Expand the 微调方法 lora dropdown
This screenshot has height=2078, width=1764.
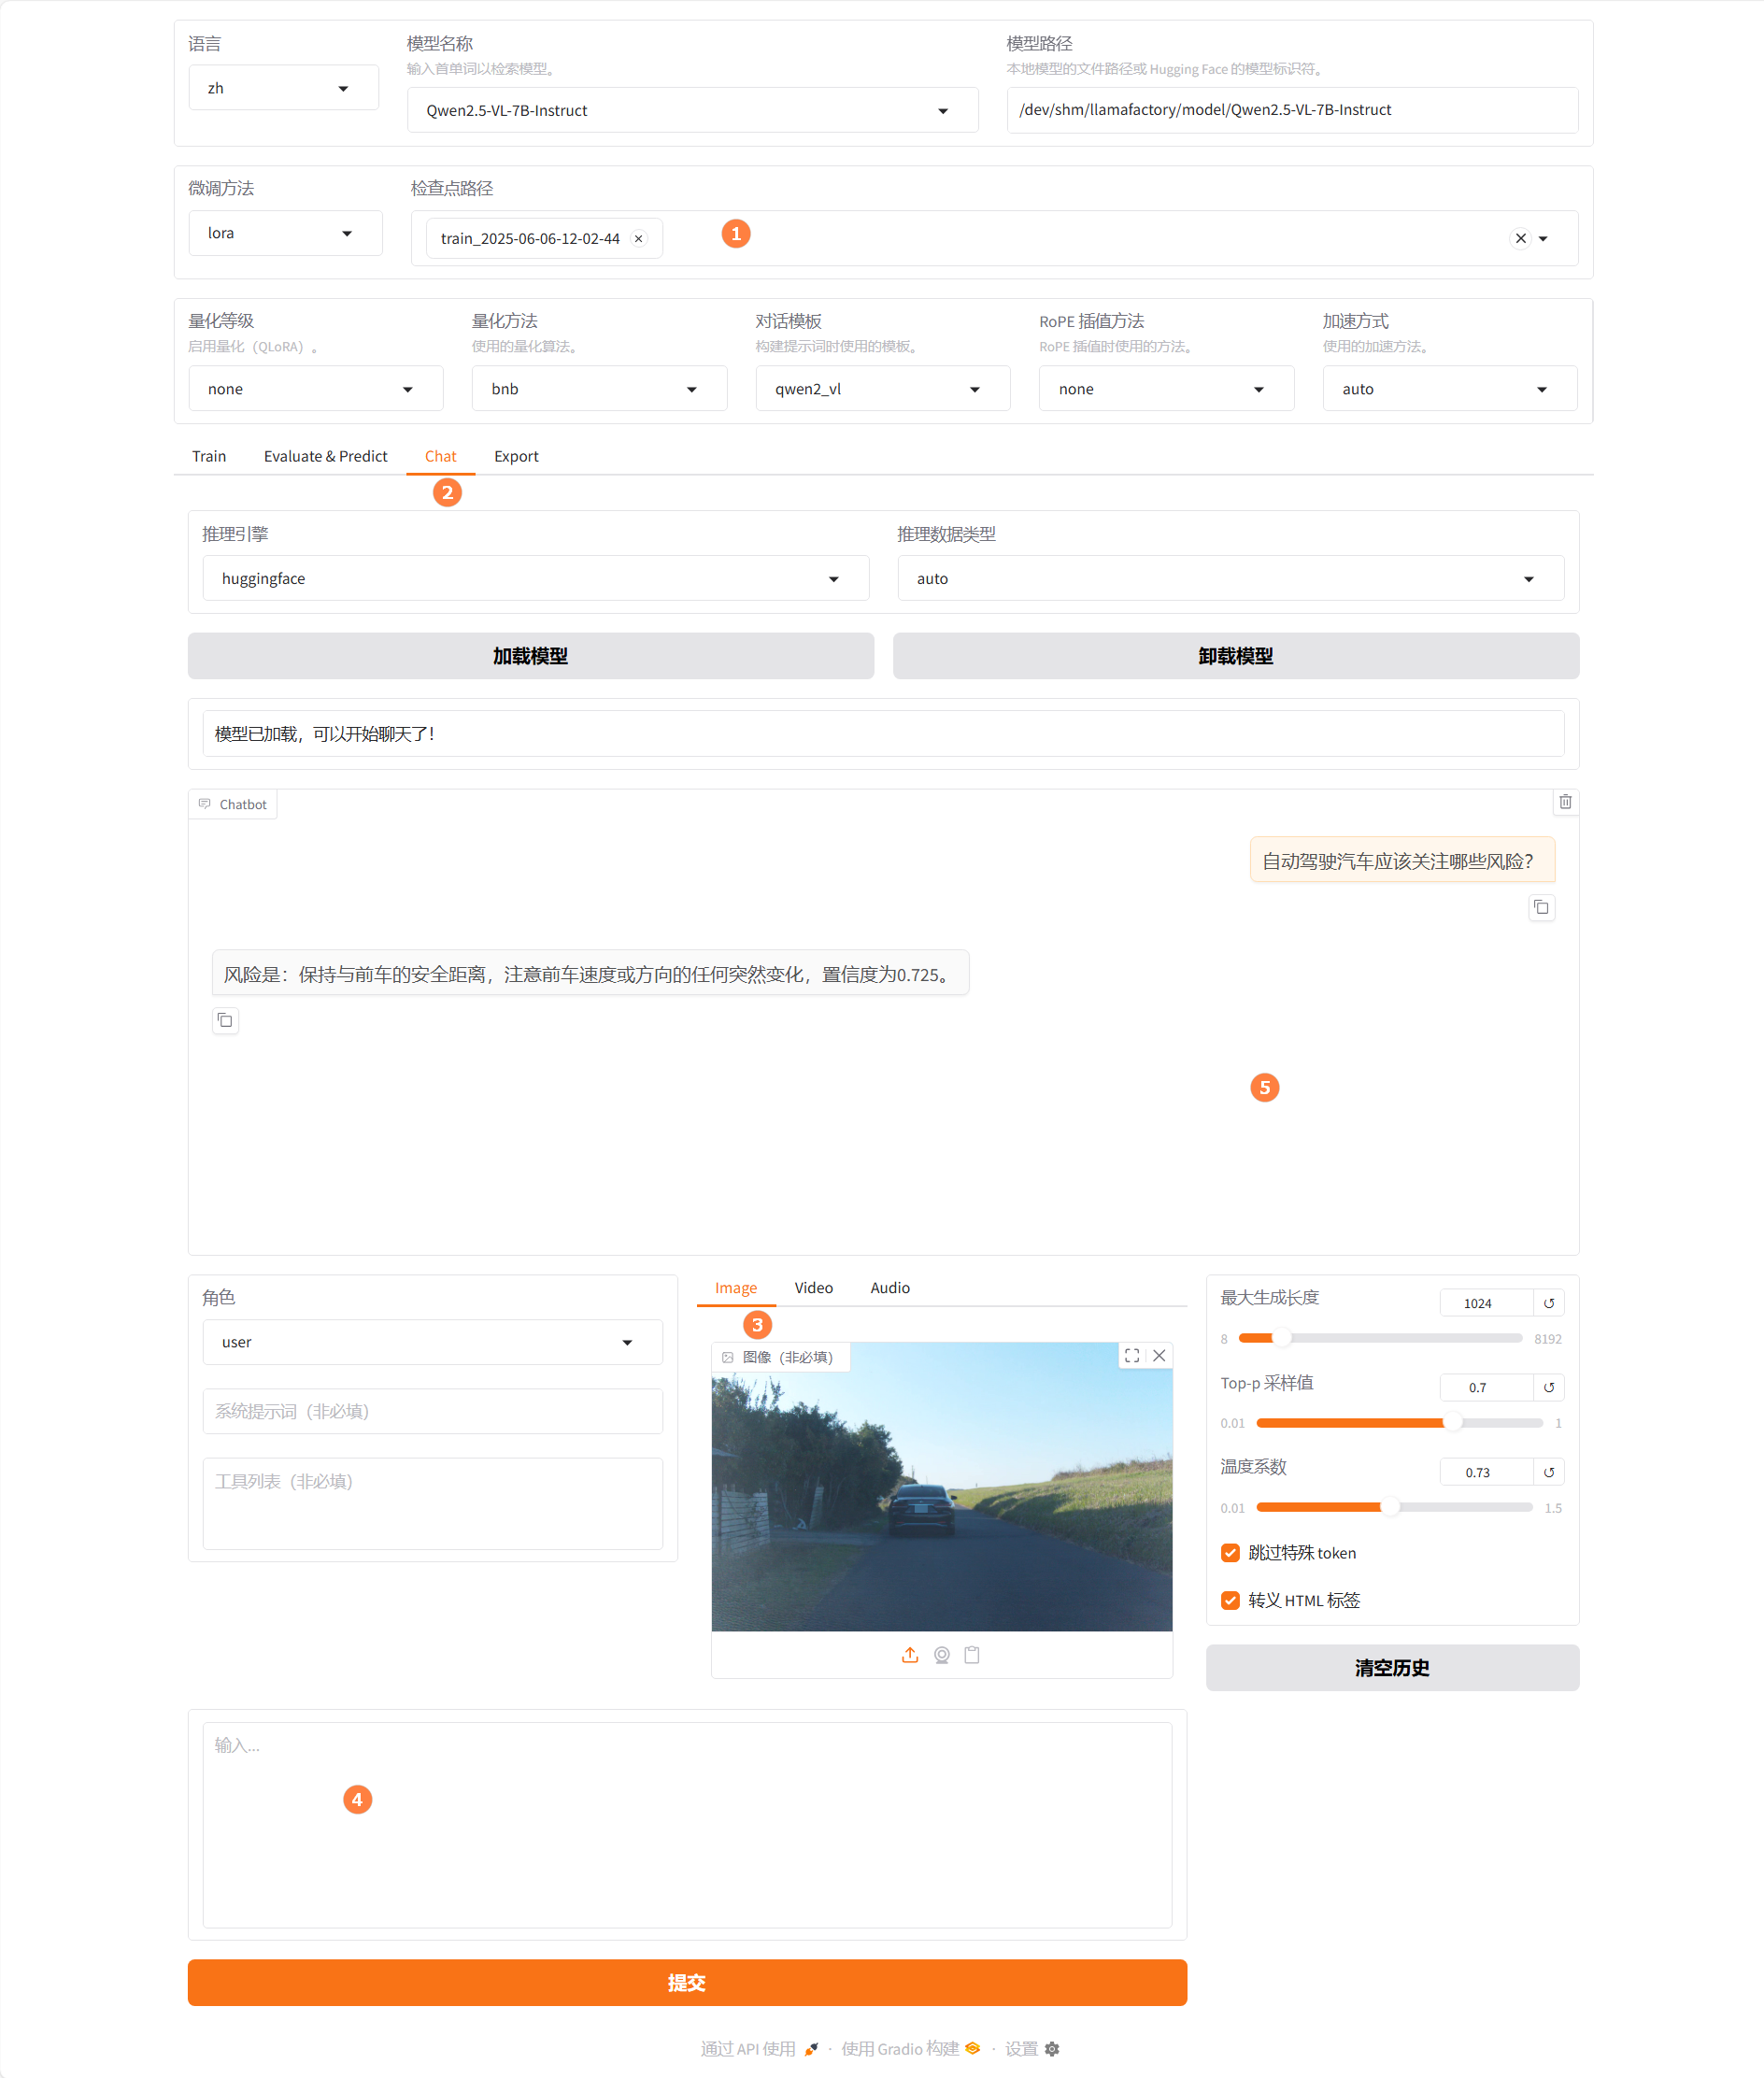[x=284, y=234]
